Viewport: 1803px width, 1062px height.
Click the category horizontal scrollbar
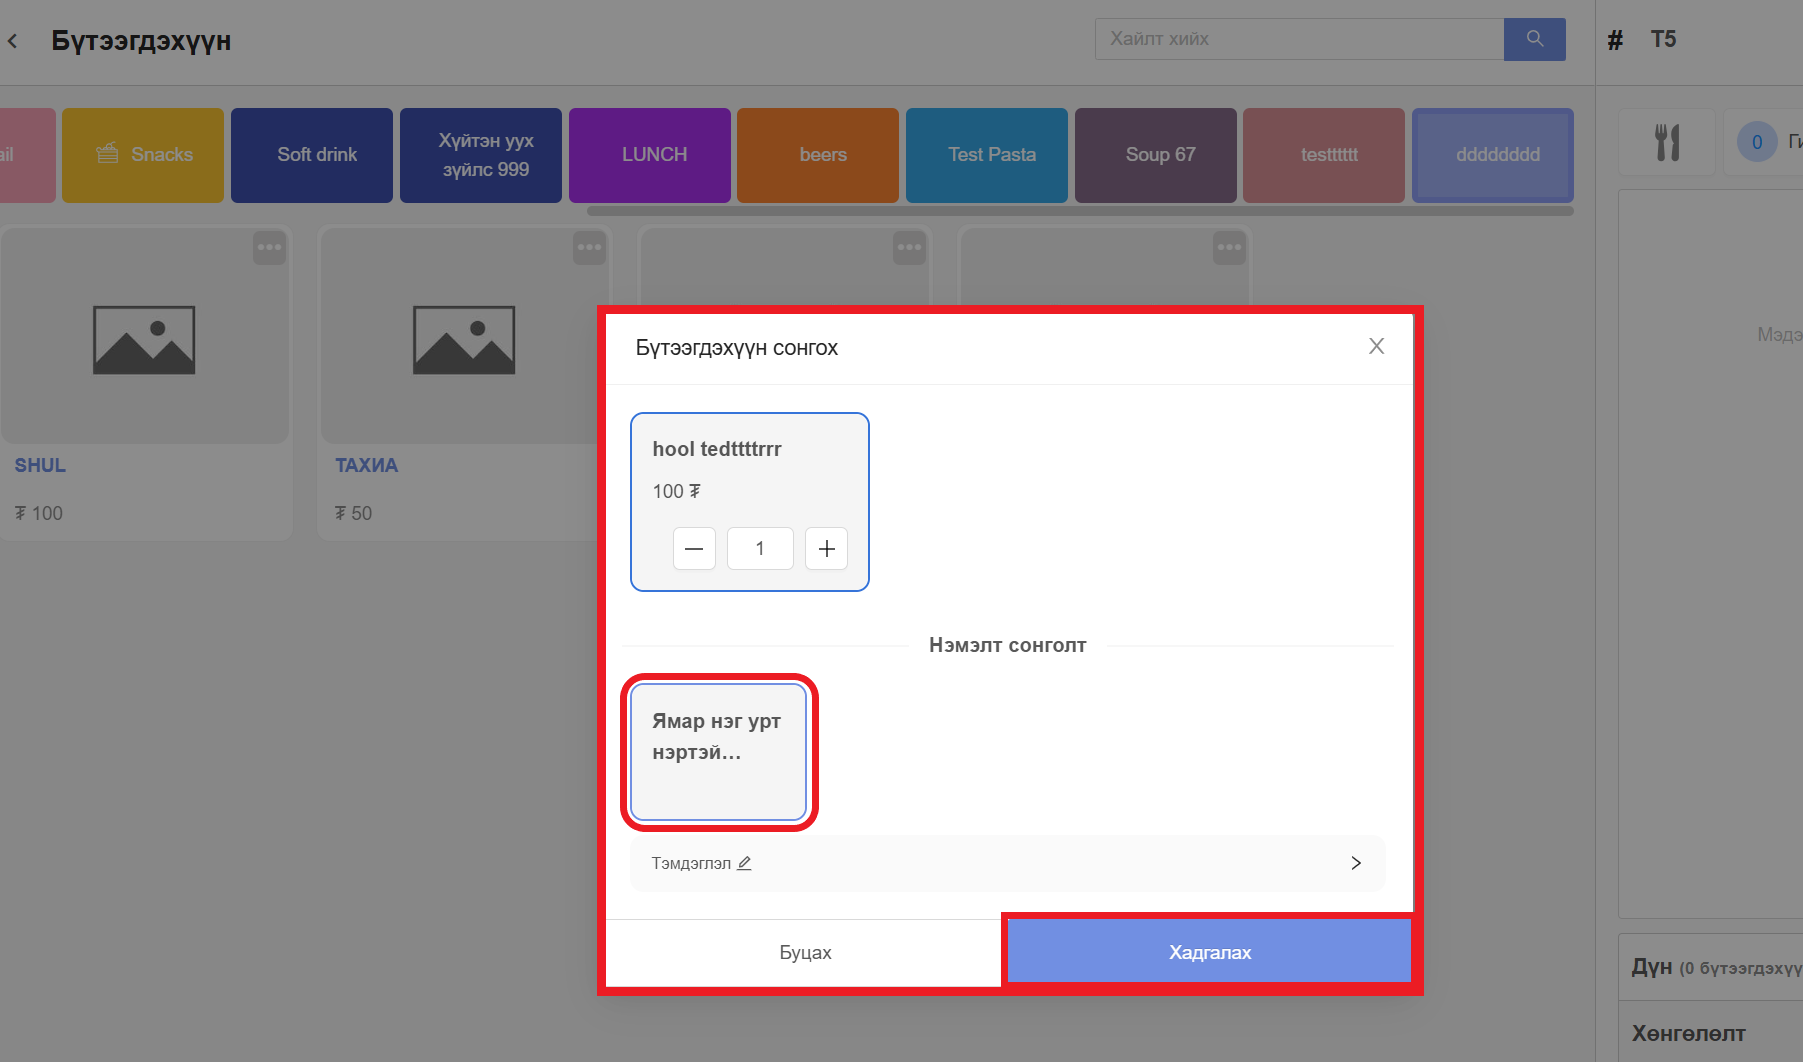point(1080,211)
